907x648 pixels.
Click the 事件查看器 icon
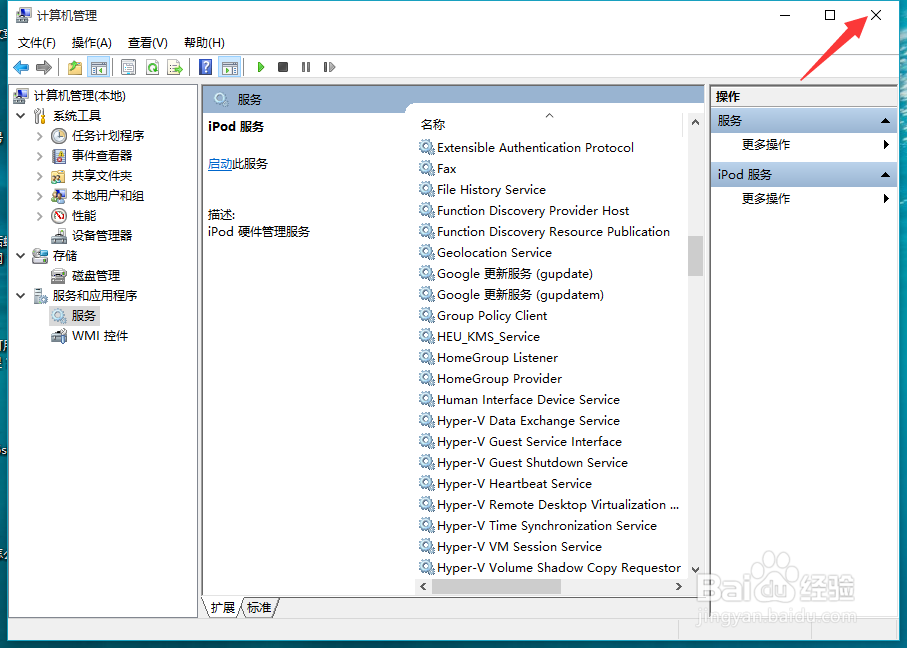point(59,156)
